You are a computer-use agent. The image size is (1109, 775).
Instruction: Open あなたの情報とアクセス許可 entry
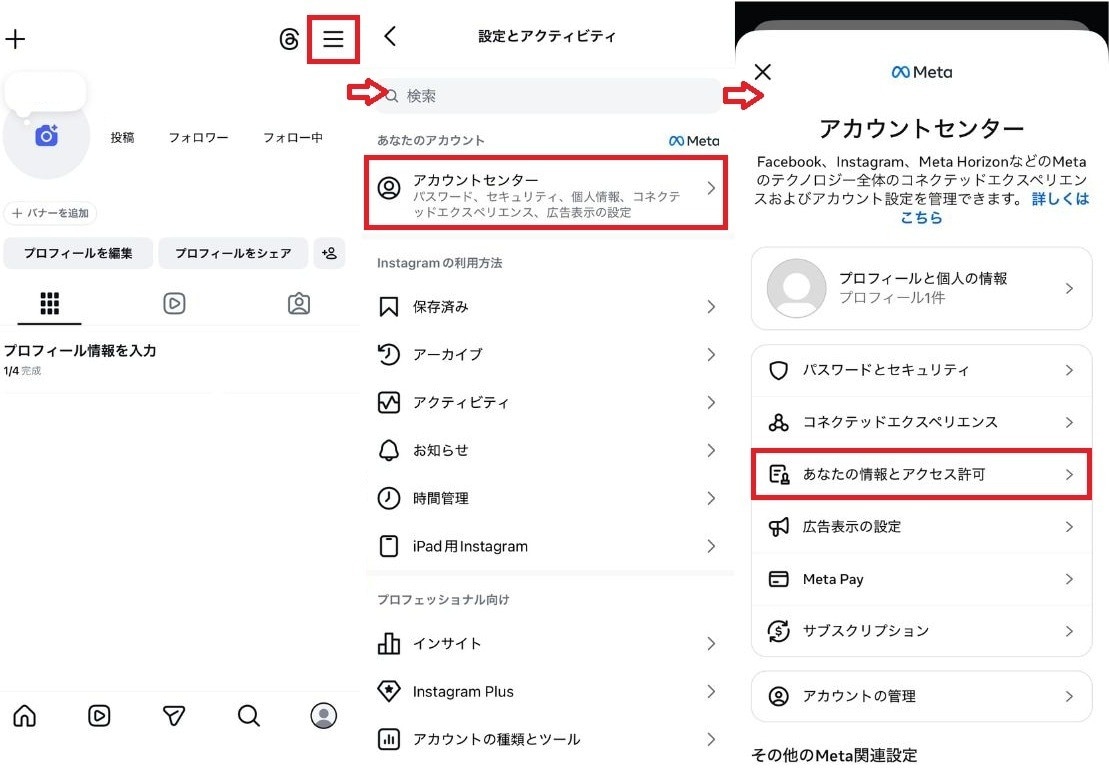[x=922, y=474]
